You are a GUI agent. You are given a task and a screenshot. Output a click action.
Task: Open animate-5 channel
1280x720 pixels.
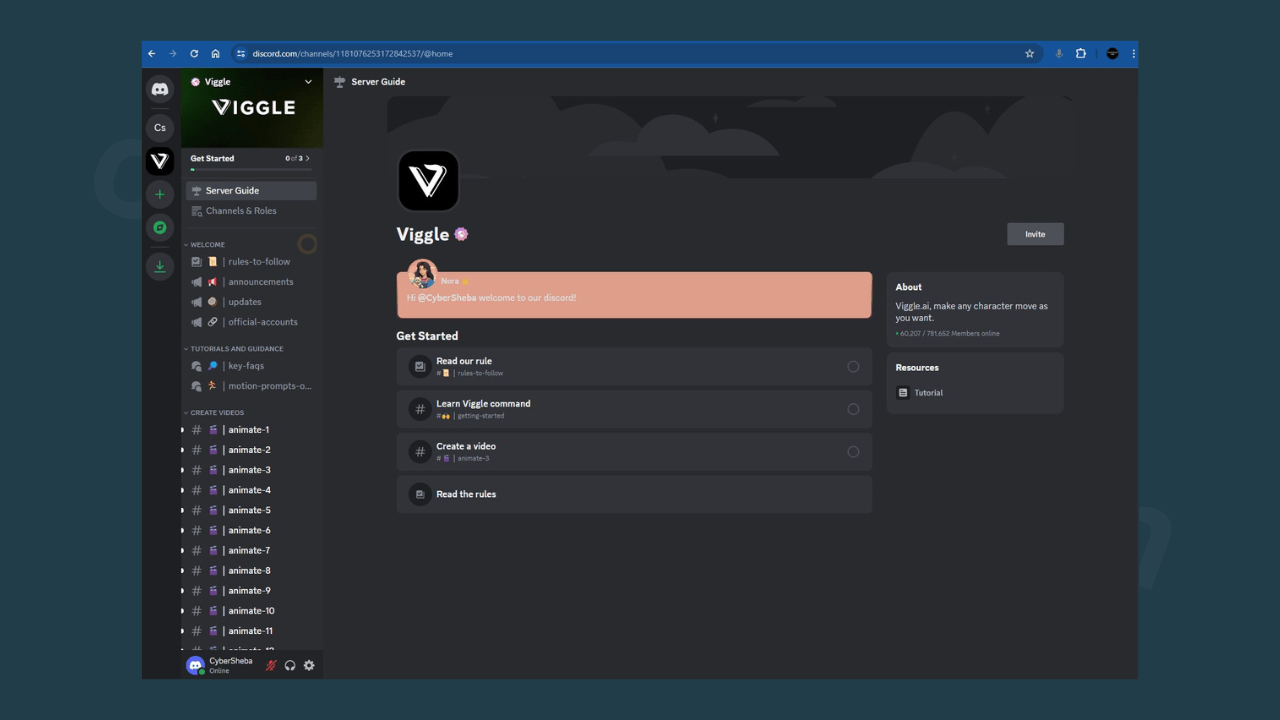tap(251, 510)
